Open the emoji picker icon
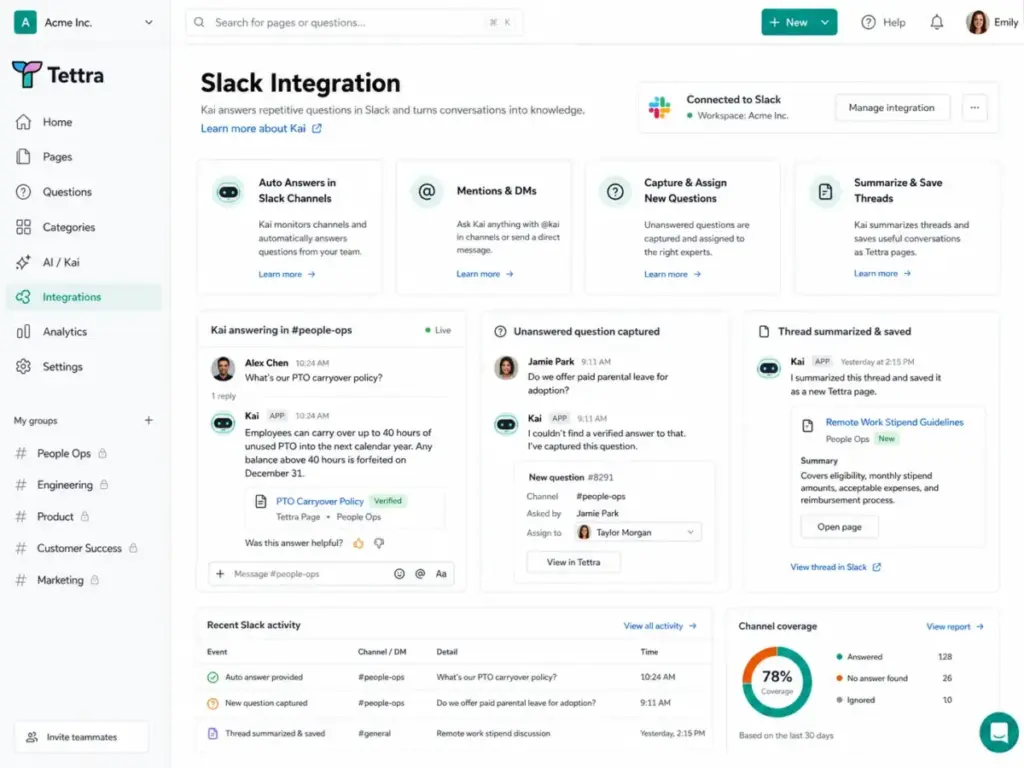Viewport: 1024px width, 768px height. (399, 574)
